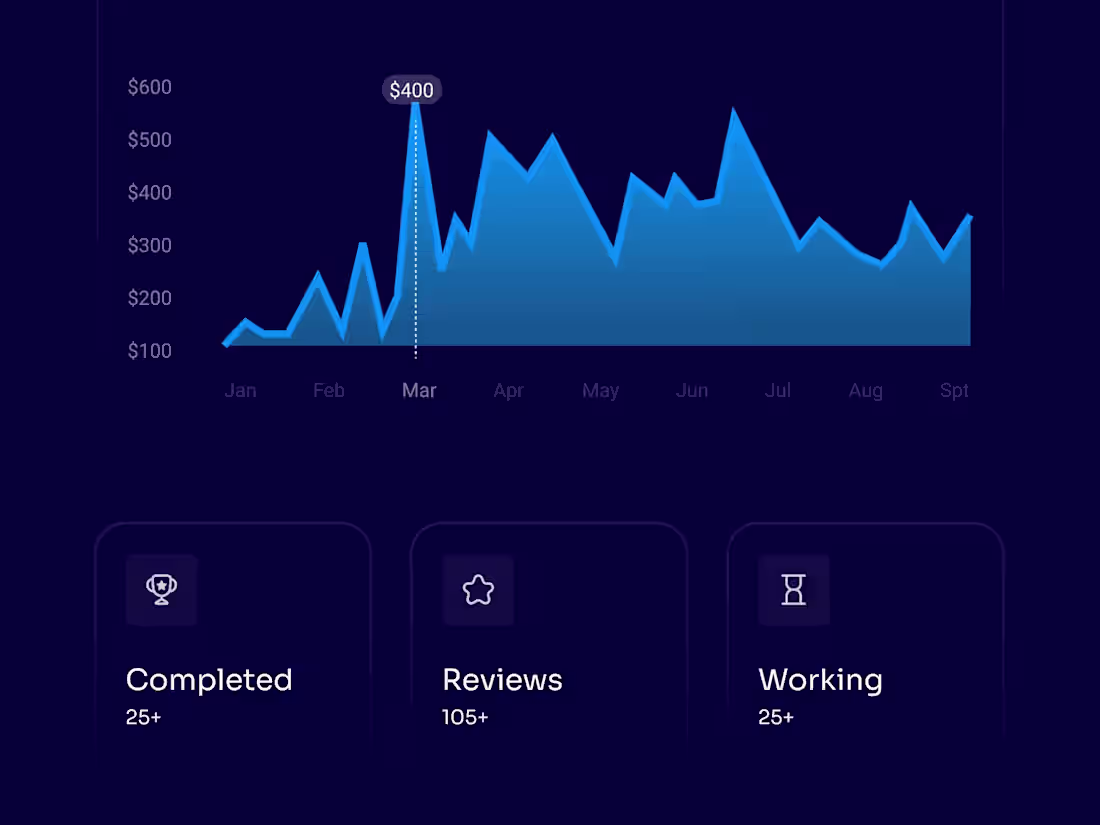Viewport: 1100px width, 825px height.
Task: Click the 25+ completed counter
Action: 144,717
